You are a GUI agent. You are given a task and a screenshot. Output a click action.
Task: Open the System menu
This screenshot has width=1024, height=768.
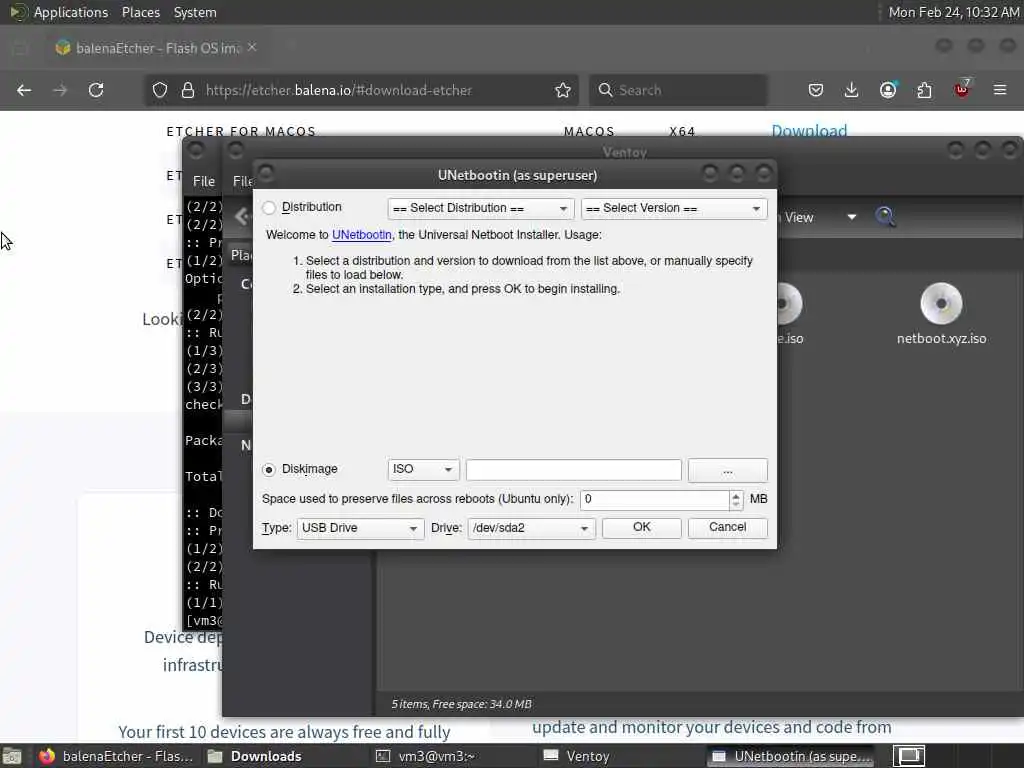[195, 12]
